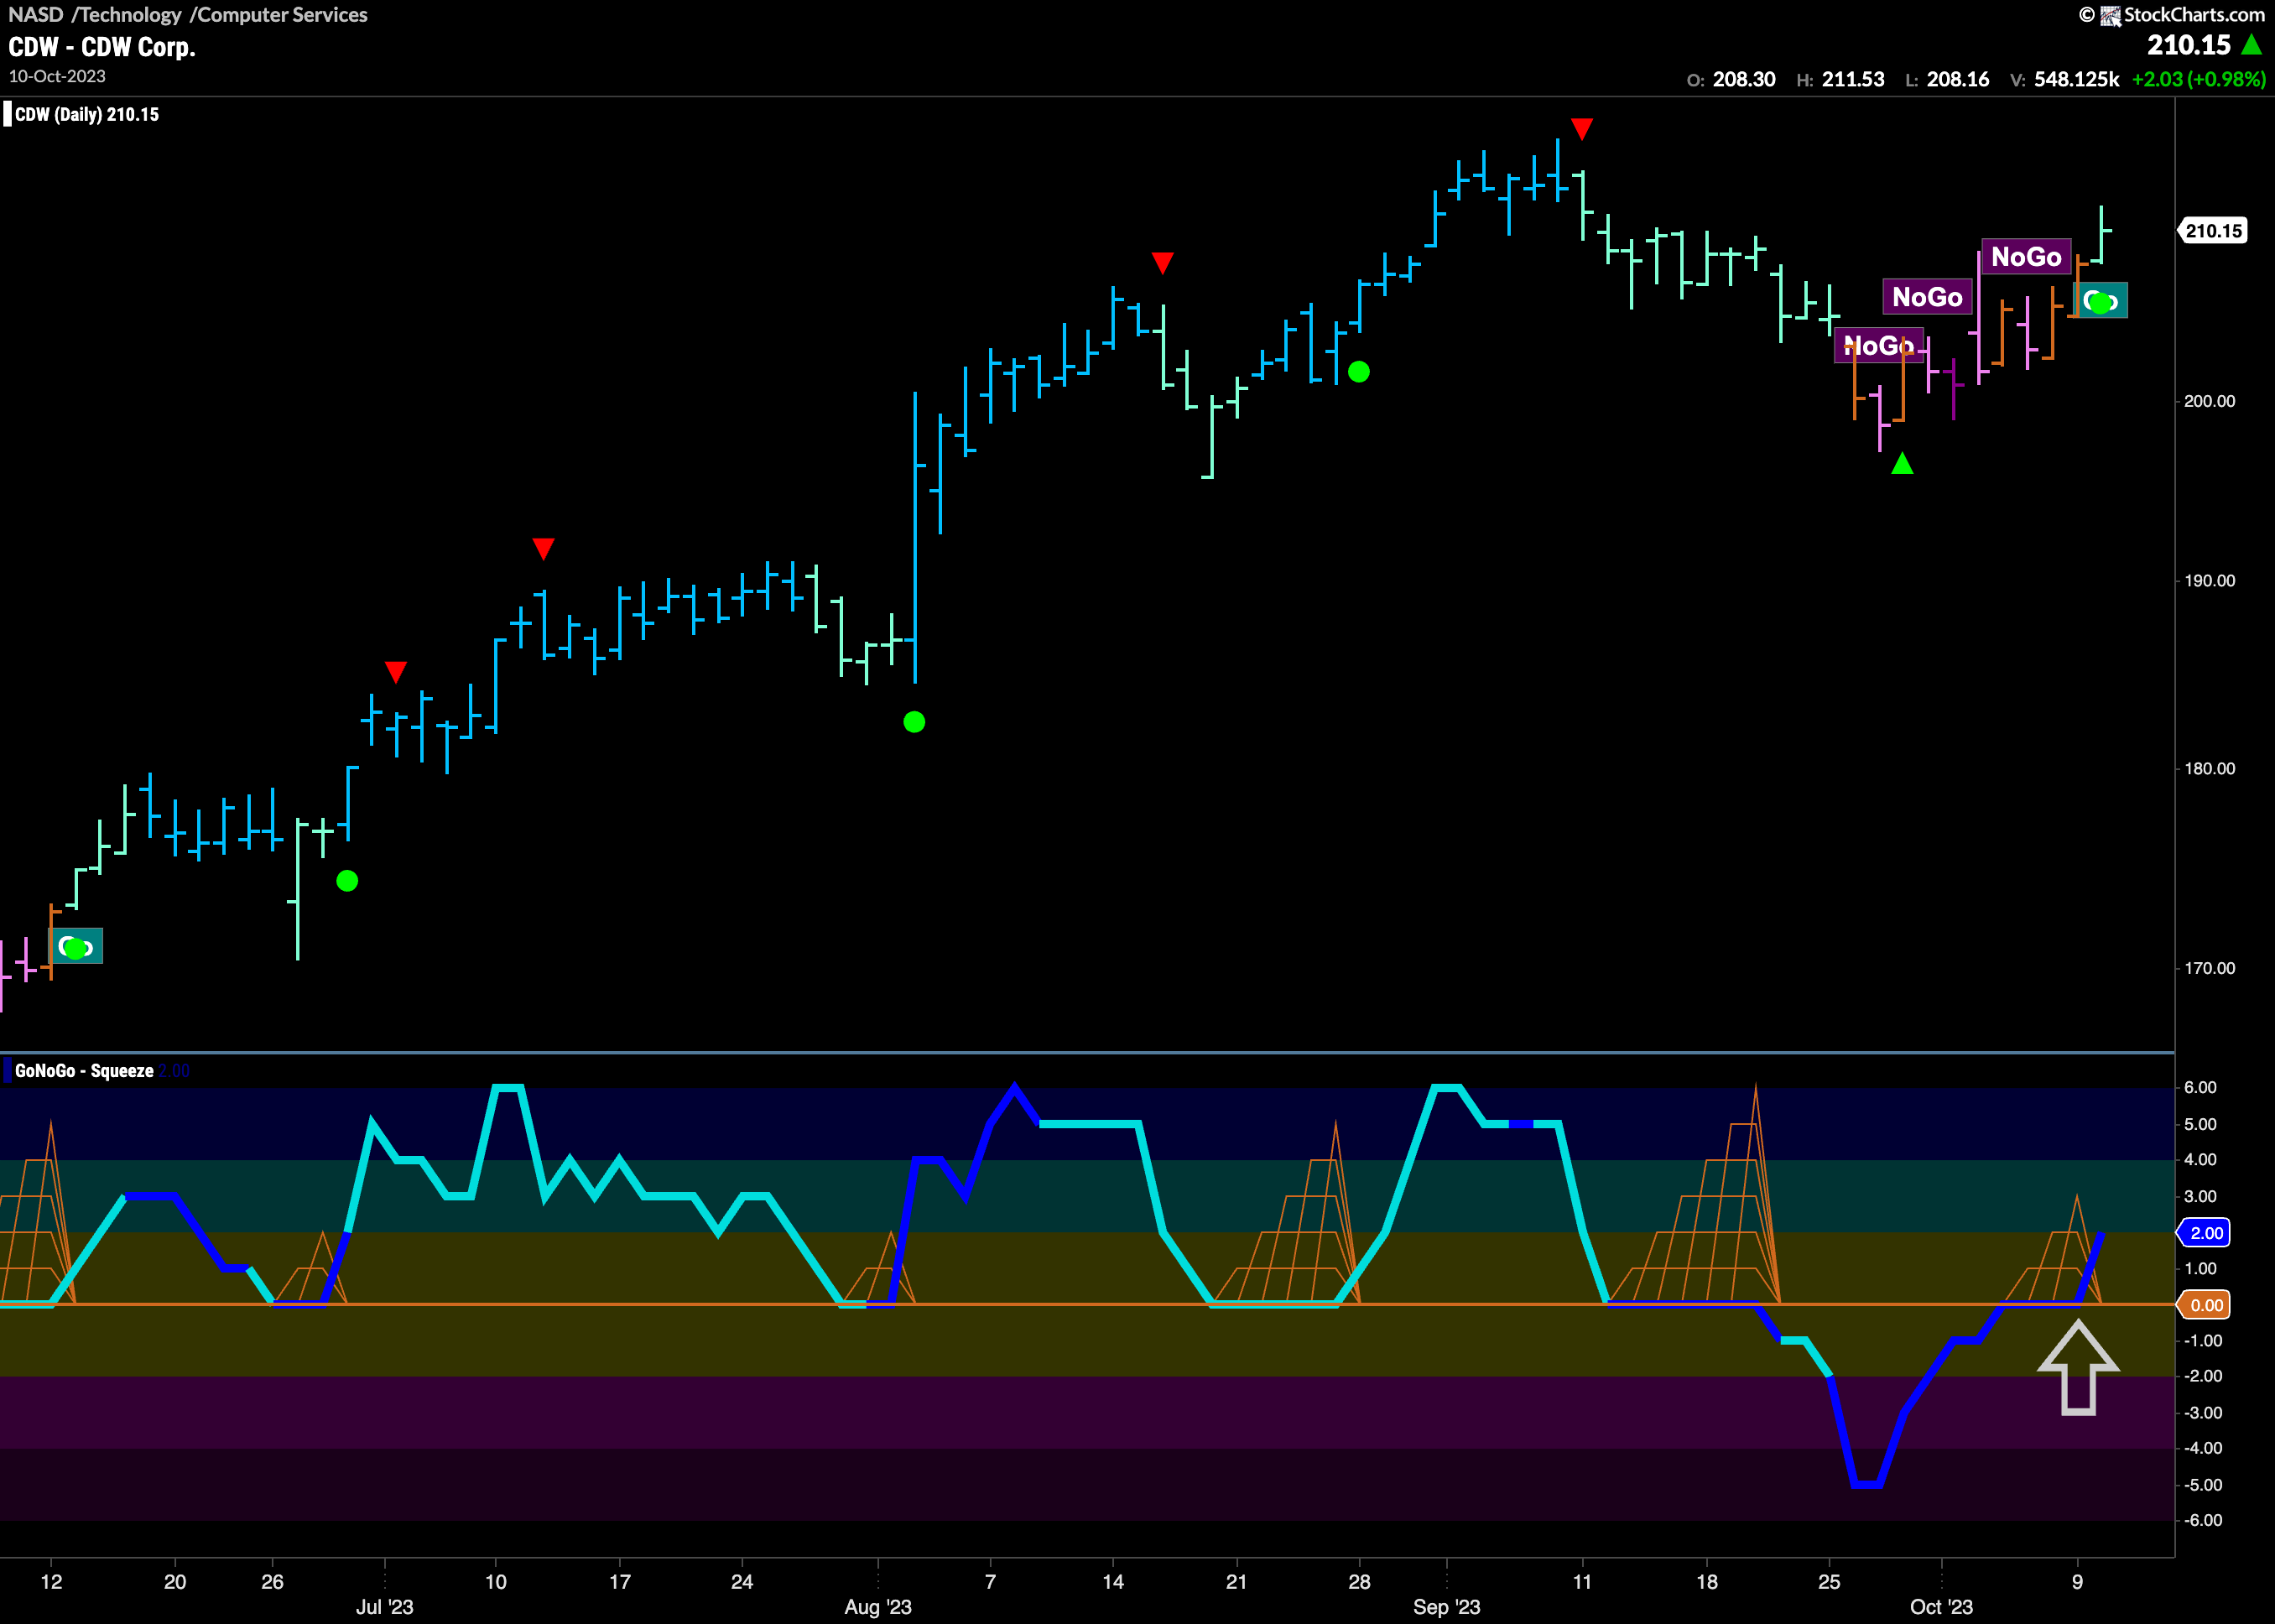Click the green up-triangle marker below late September low

(x=1902, y=463)
